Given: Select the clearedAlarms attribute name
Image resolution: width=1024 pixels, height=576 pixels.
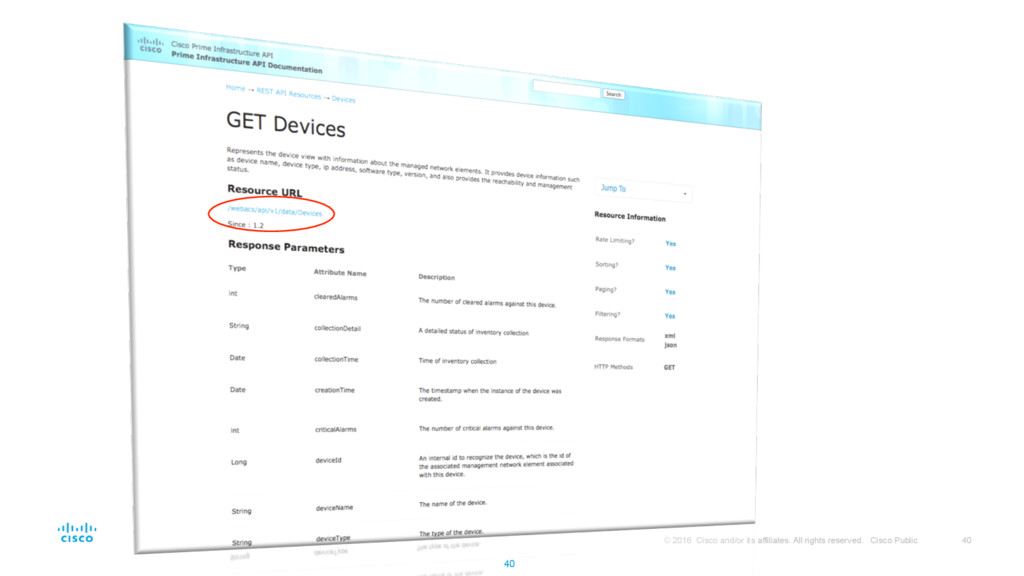Looking at the screenshot, I should click(336, 297).
